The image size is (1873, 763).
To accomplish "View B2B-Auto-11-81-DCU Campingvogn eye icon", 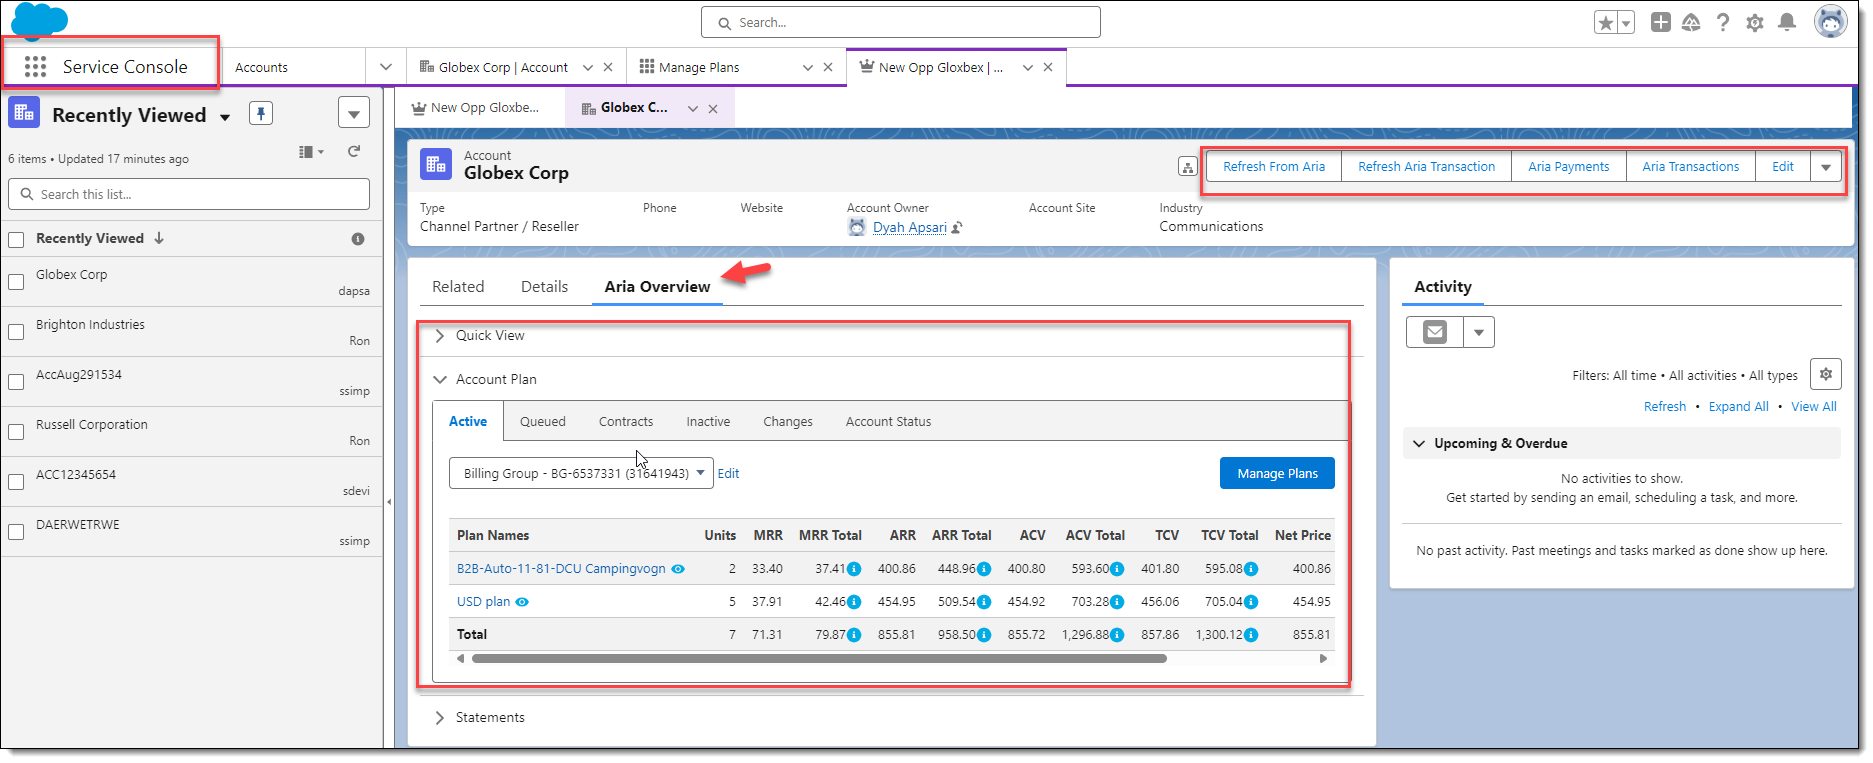I will [678, 569].
